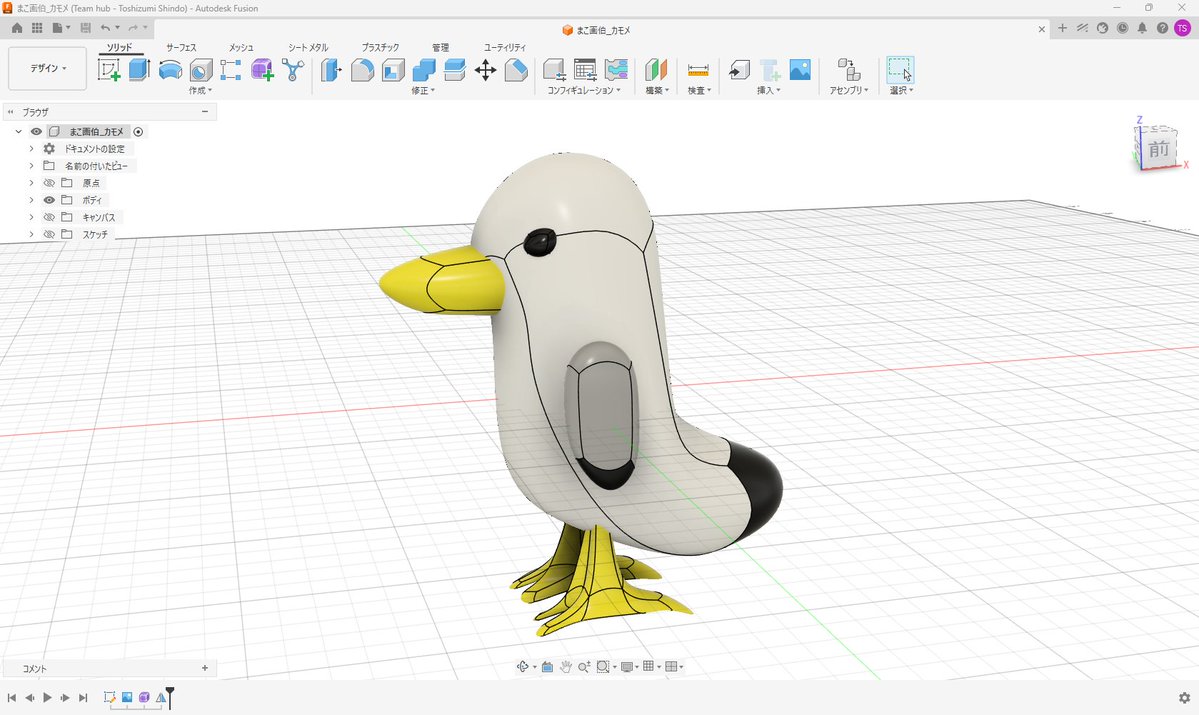This screenshot has height=715, width=1199.
Task: Select the Revolve tool
Action: click(170, 70)
